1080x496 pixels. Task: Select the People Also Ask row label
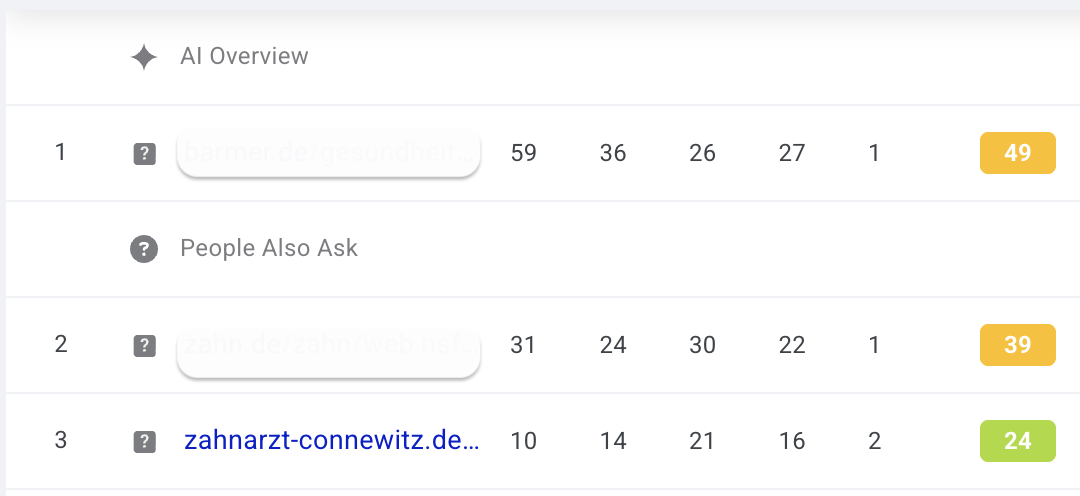point(268,249)
